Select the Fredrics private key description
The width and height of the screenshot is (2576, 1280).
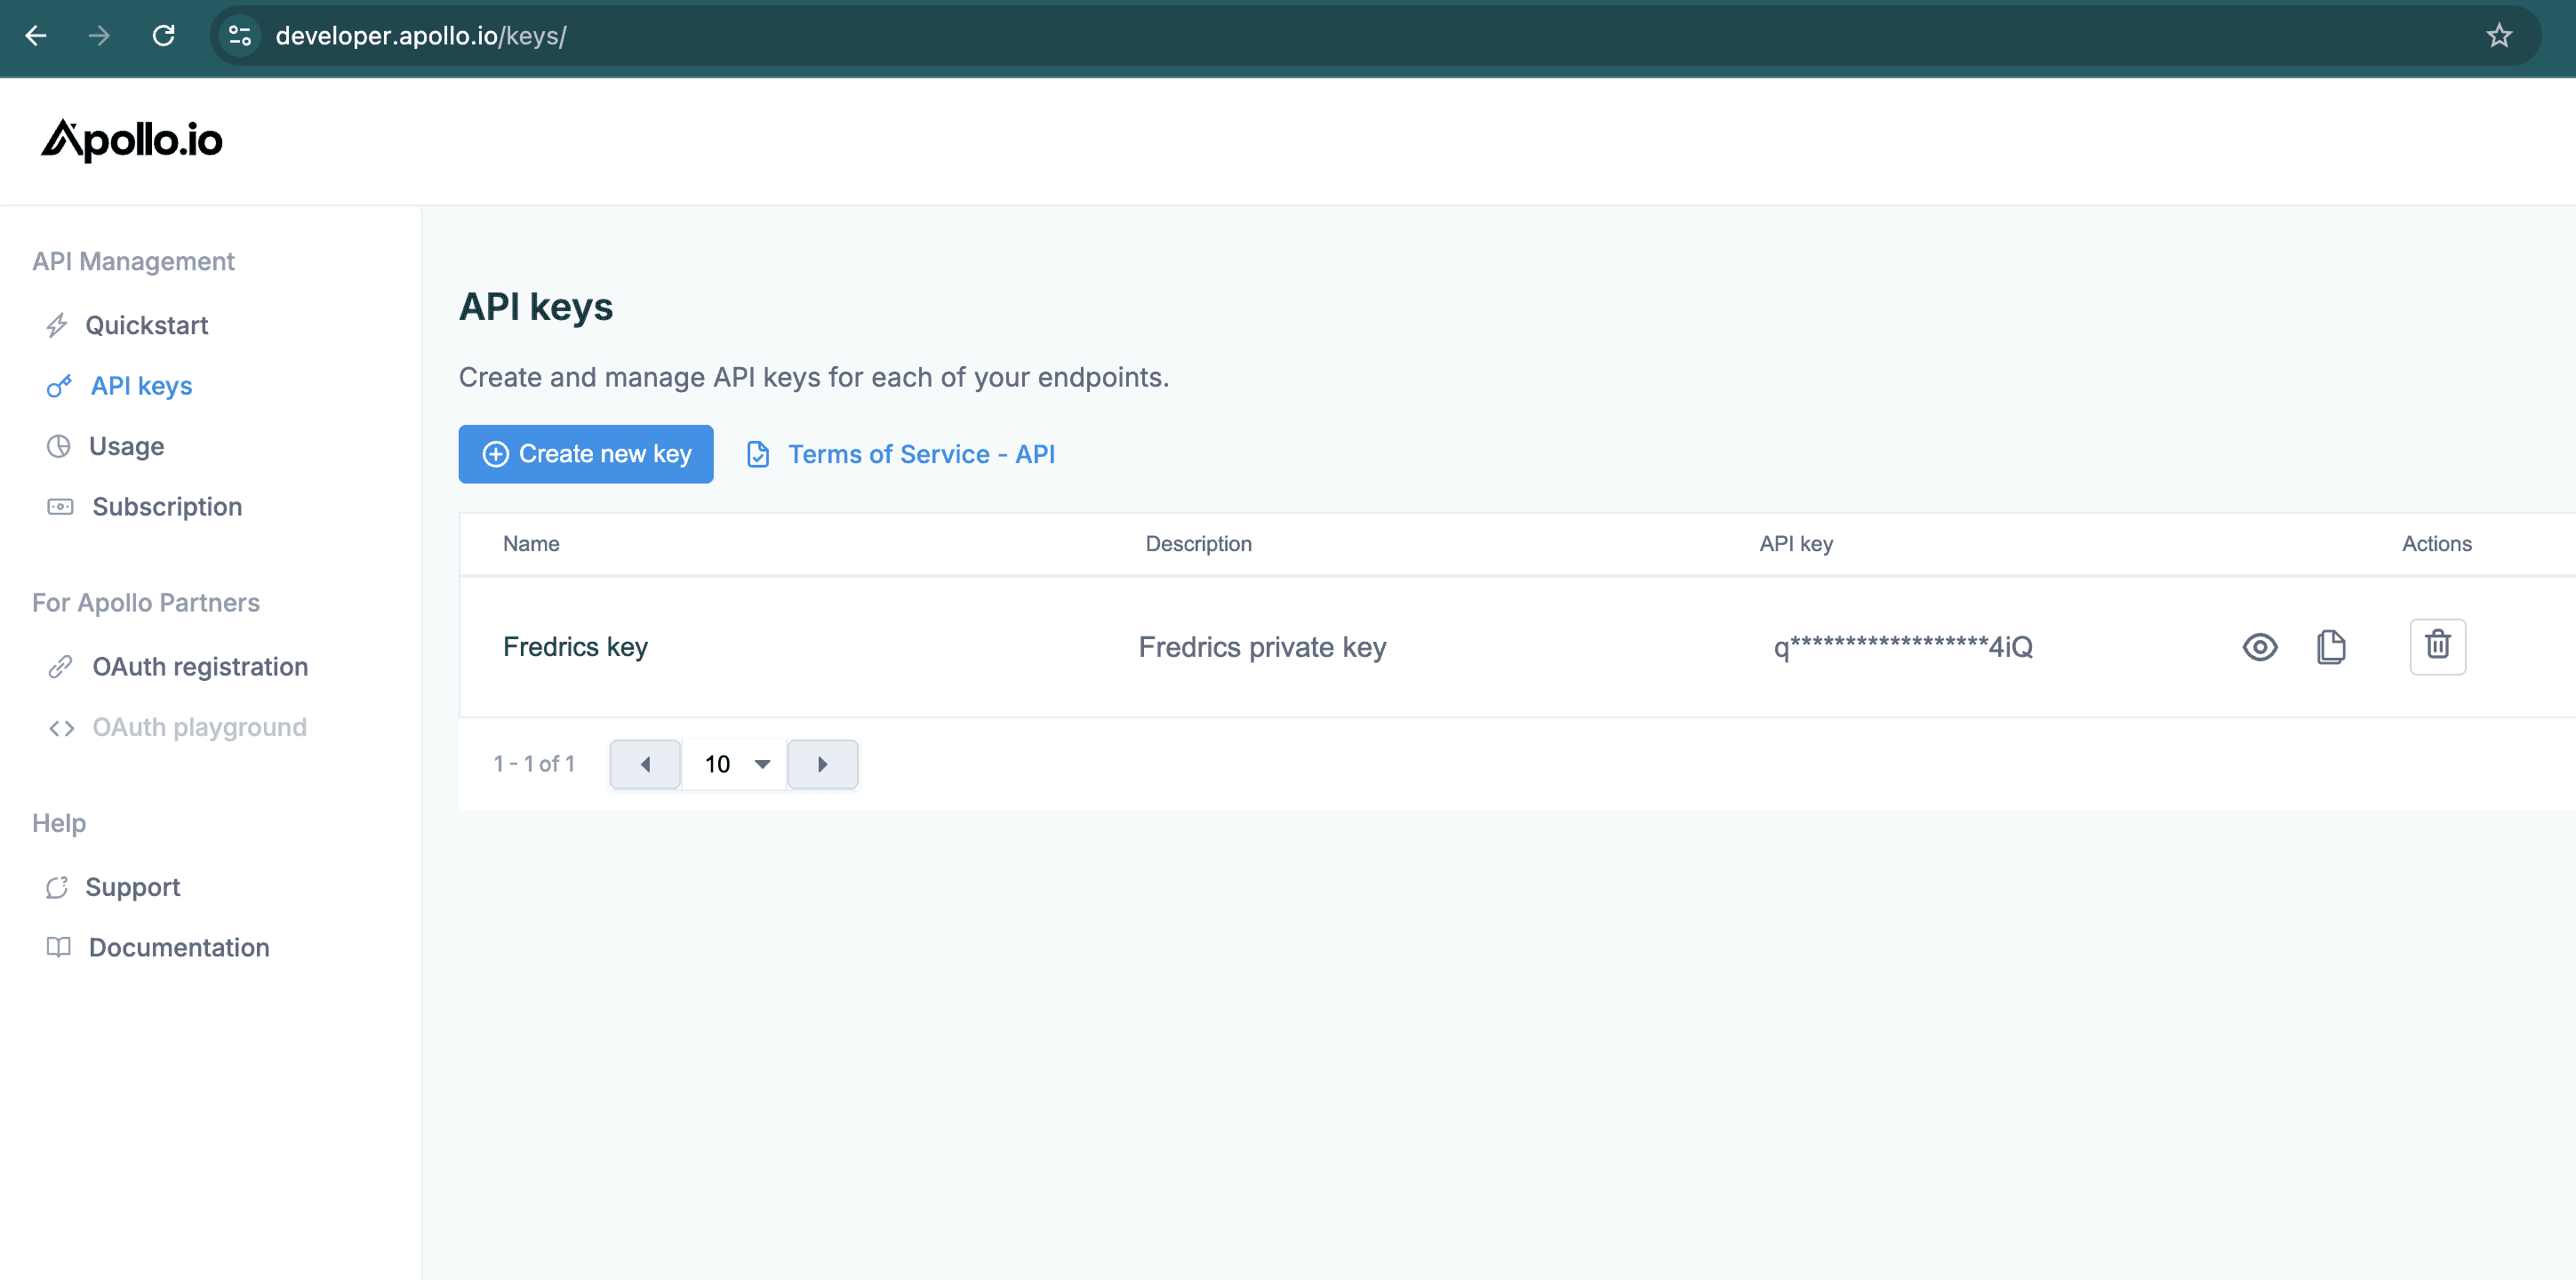click(x=1262, y=647)
